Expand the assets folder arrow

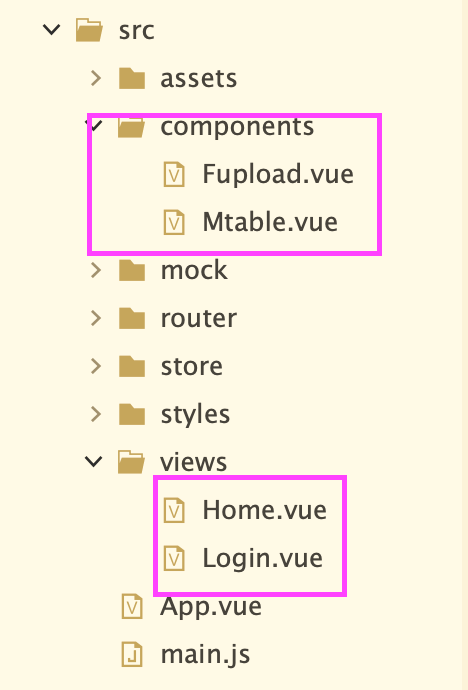pyautogui.click(x=96, y=78)
